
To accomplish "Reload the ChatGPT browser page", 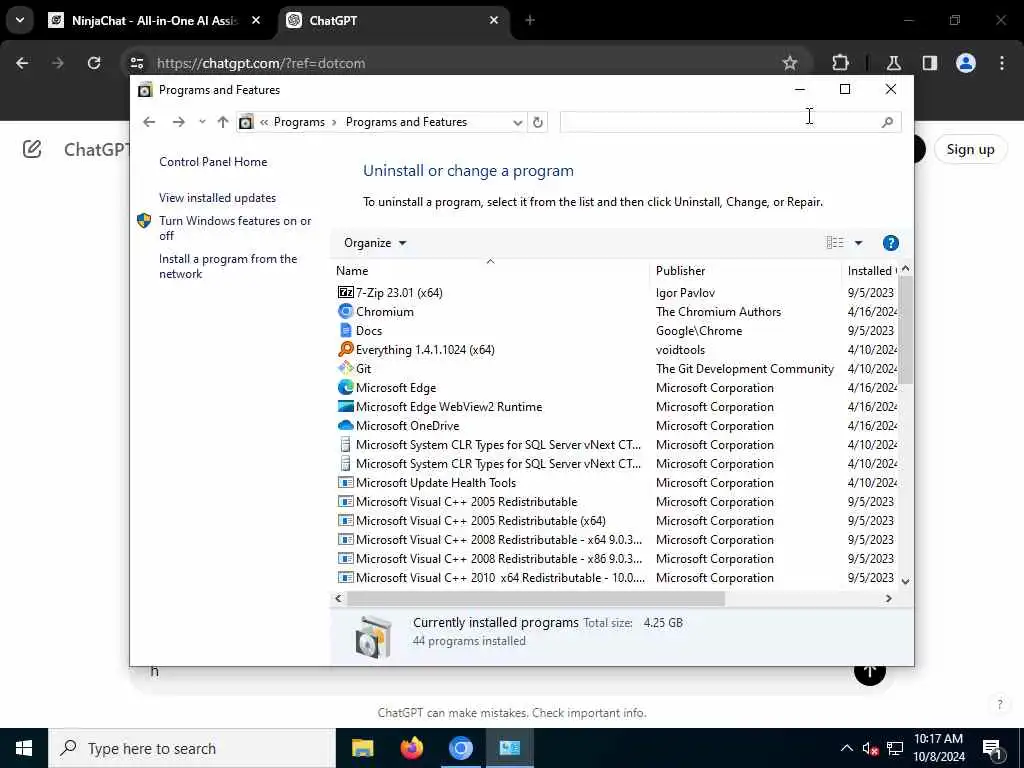I will (x=94, y=63).
